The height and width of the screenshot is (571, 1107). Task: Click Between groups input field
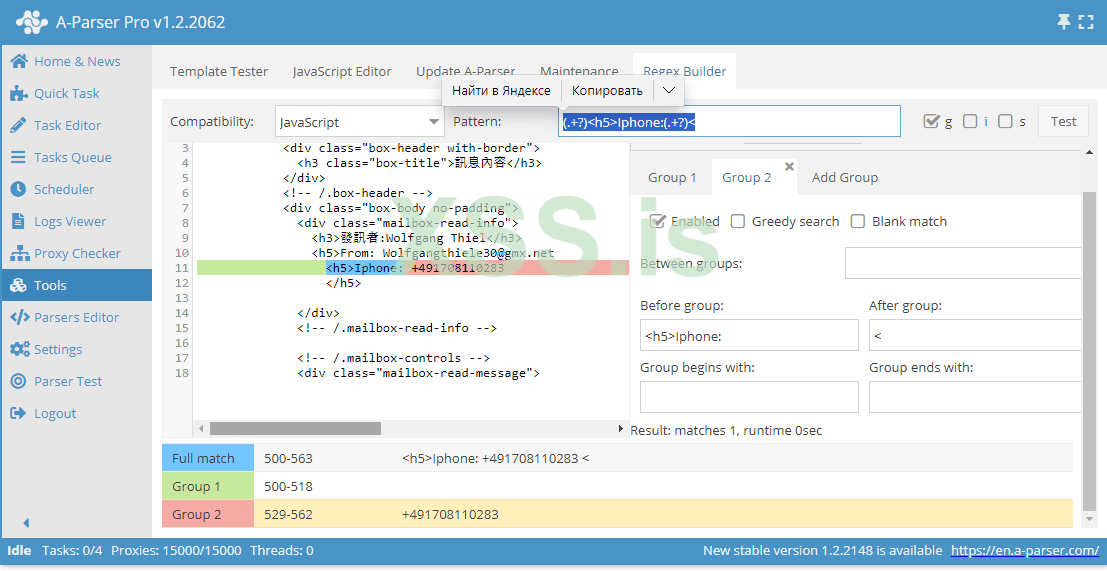tap(963, 263)
